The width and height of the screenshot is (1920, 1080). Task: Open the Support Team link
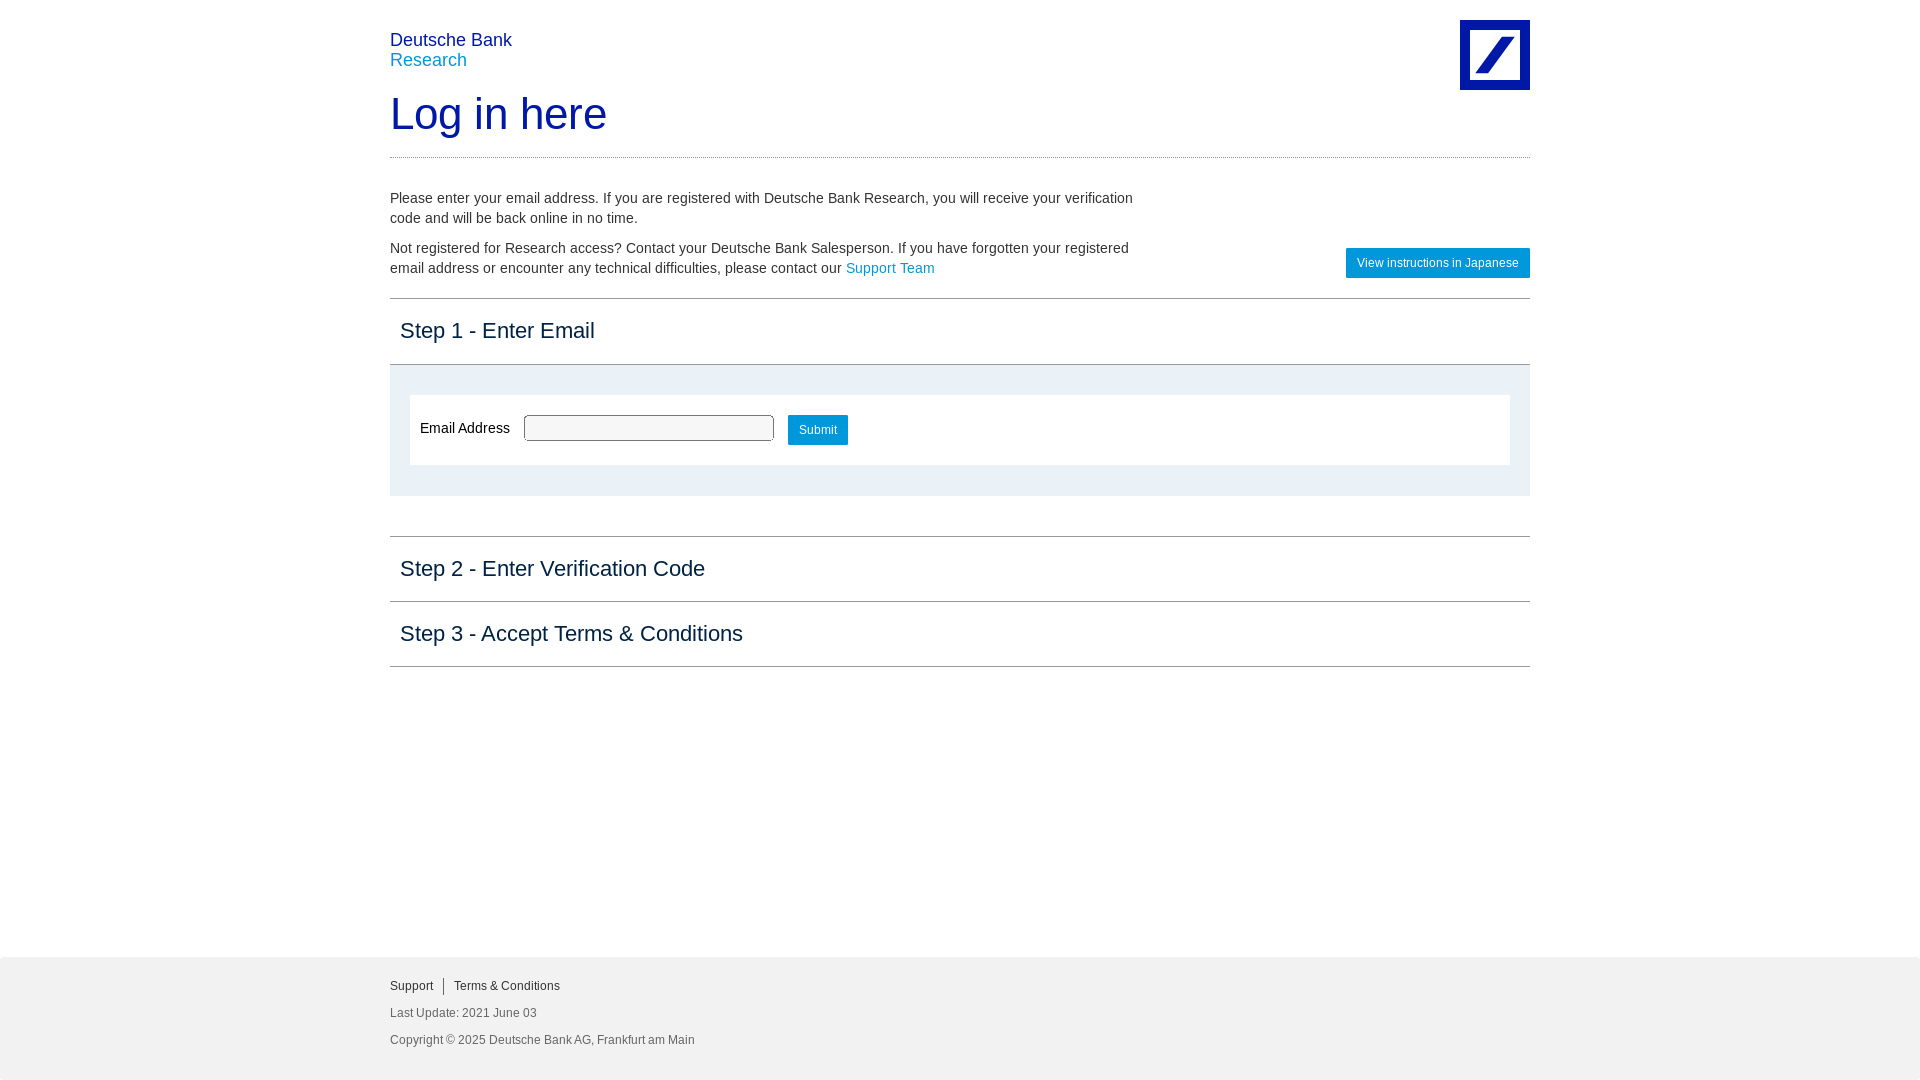[890, 268]
